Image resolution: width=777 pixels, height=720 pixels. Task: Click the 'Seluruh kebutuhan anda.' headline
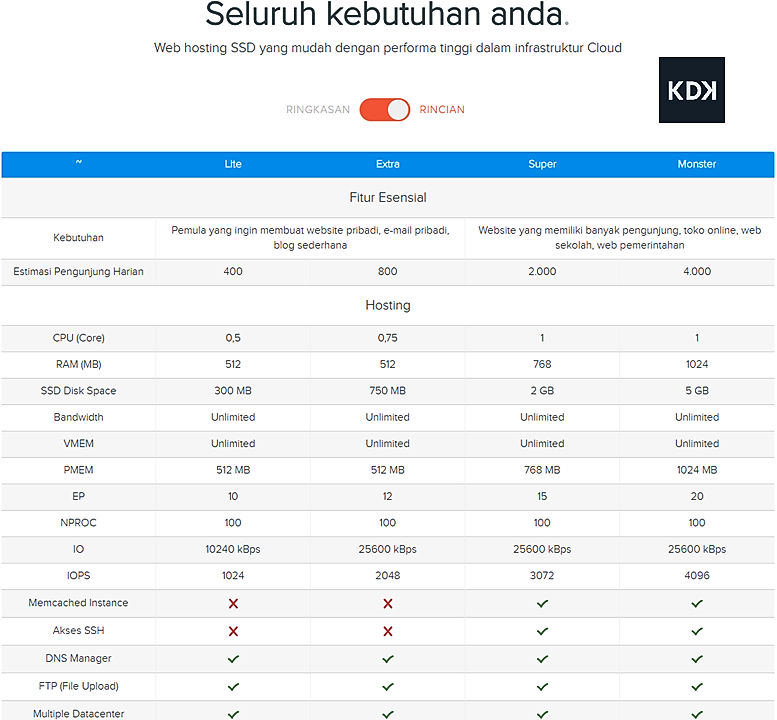point(387,14)
